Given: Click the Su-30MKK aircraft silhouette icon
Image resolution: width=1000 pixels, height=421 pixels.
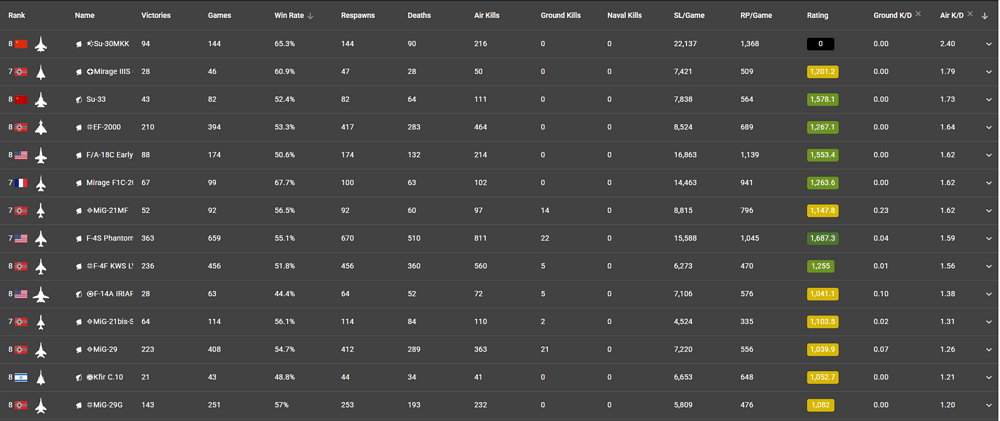Looking at the screenshot, I should click(x=41, y=44).
